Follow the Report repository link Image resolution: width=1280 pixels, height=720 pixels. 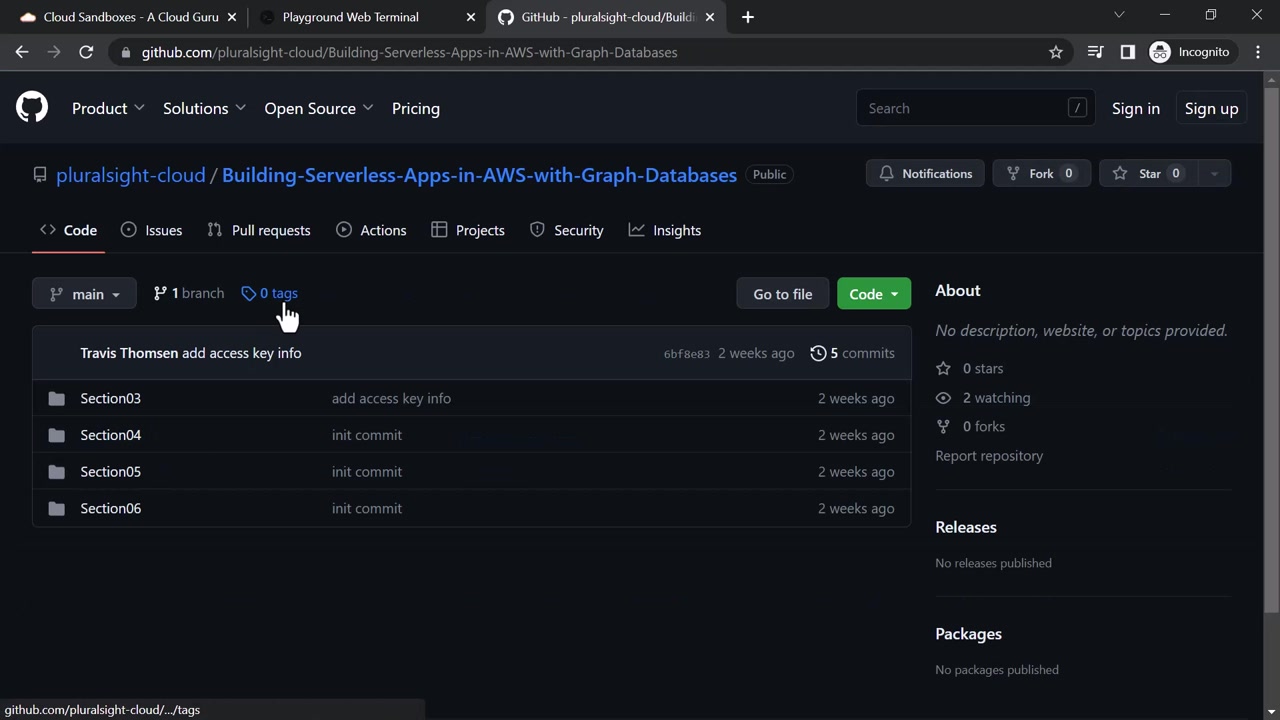pos(988,456)
